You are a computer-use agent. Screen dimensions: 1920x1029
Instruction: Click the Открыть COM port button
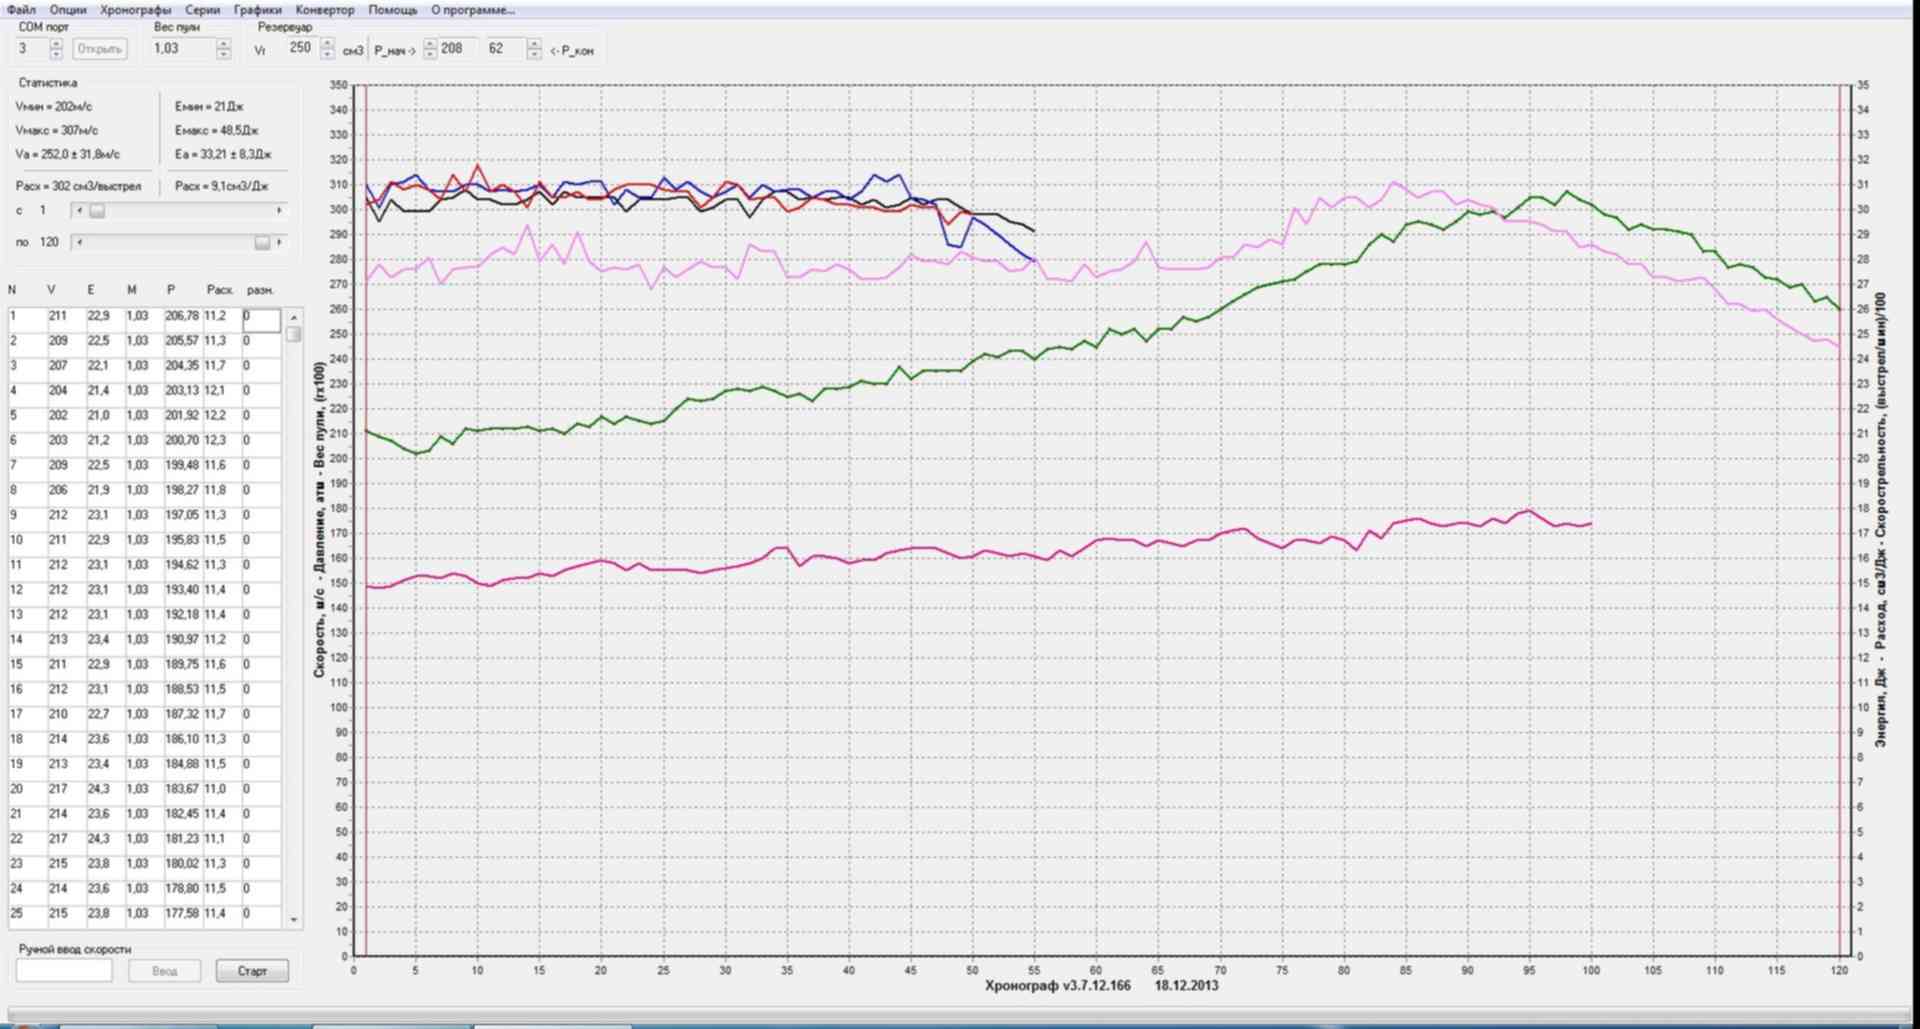point(100,49)
